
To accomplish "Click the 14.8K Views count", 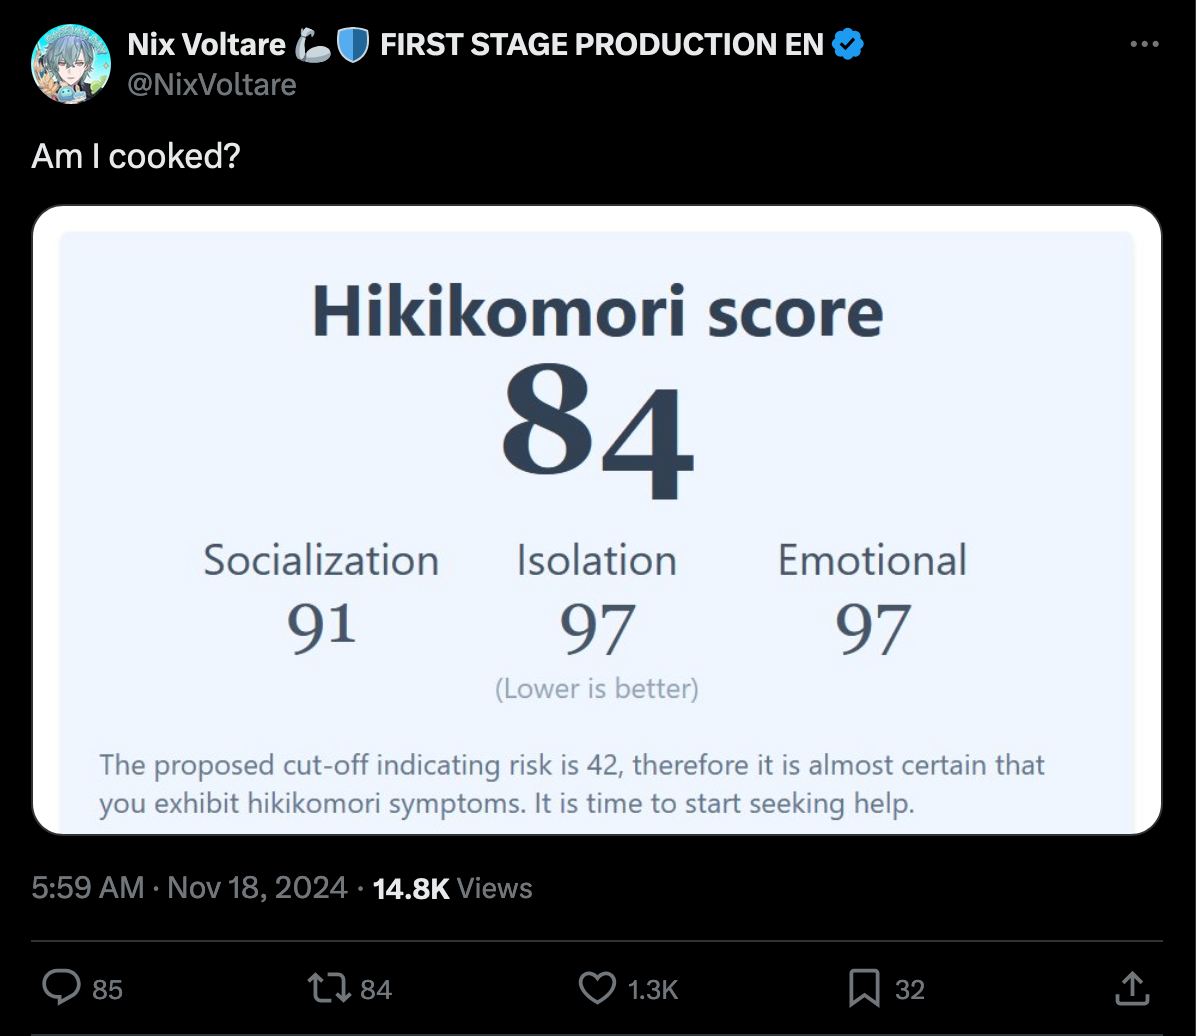I will [x=452, y=888].
